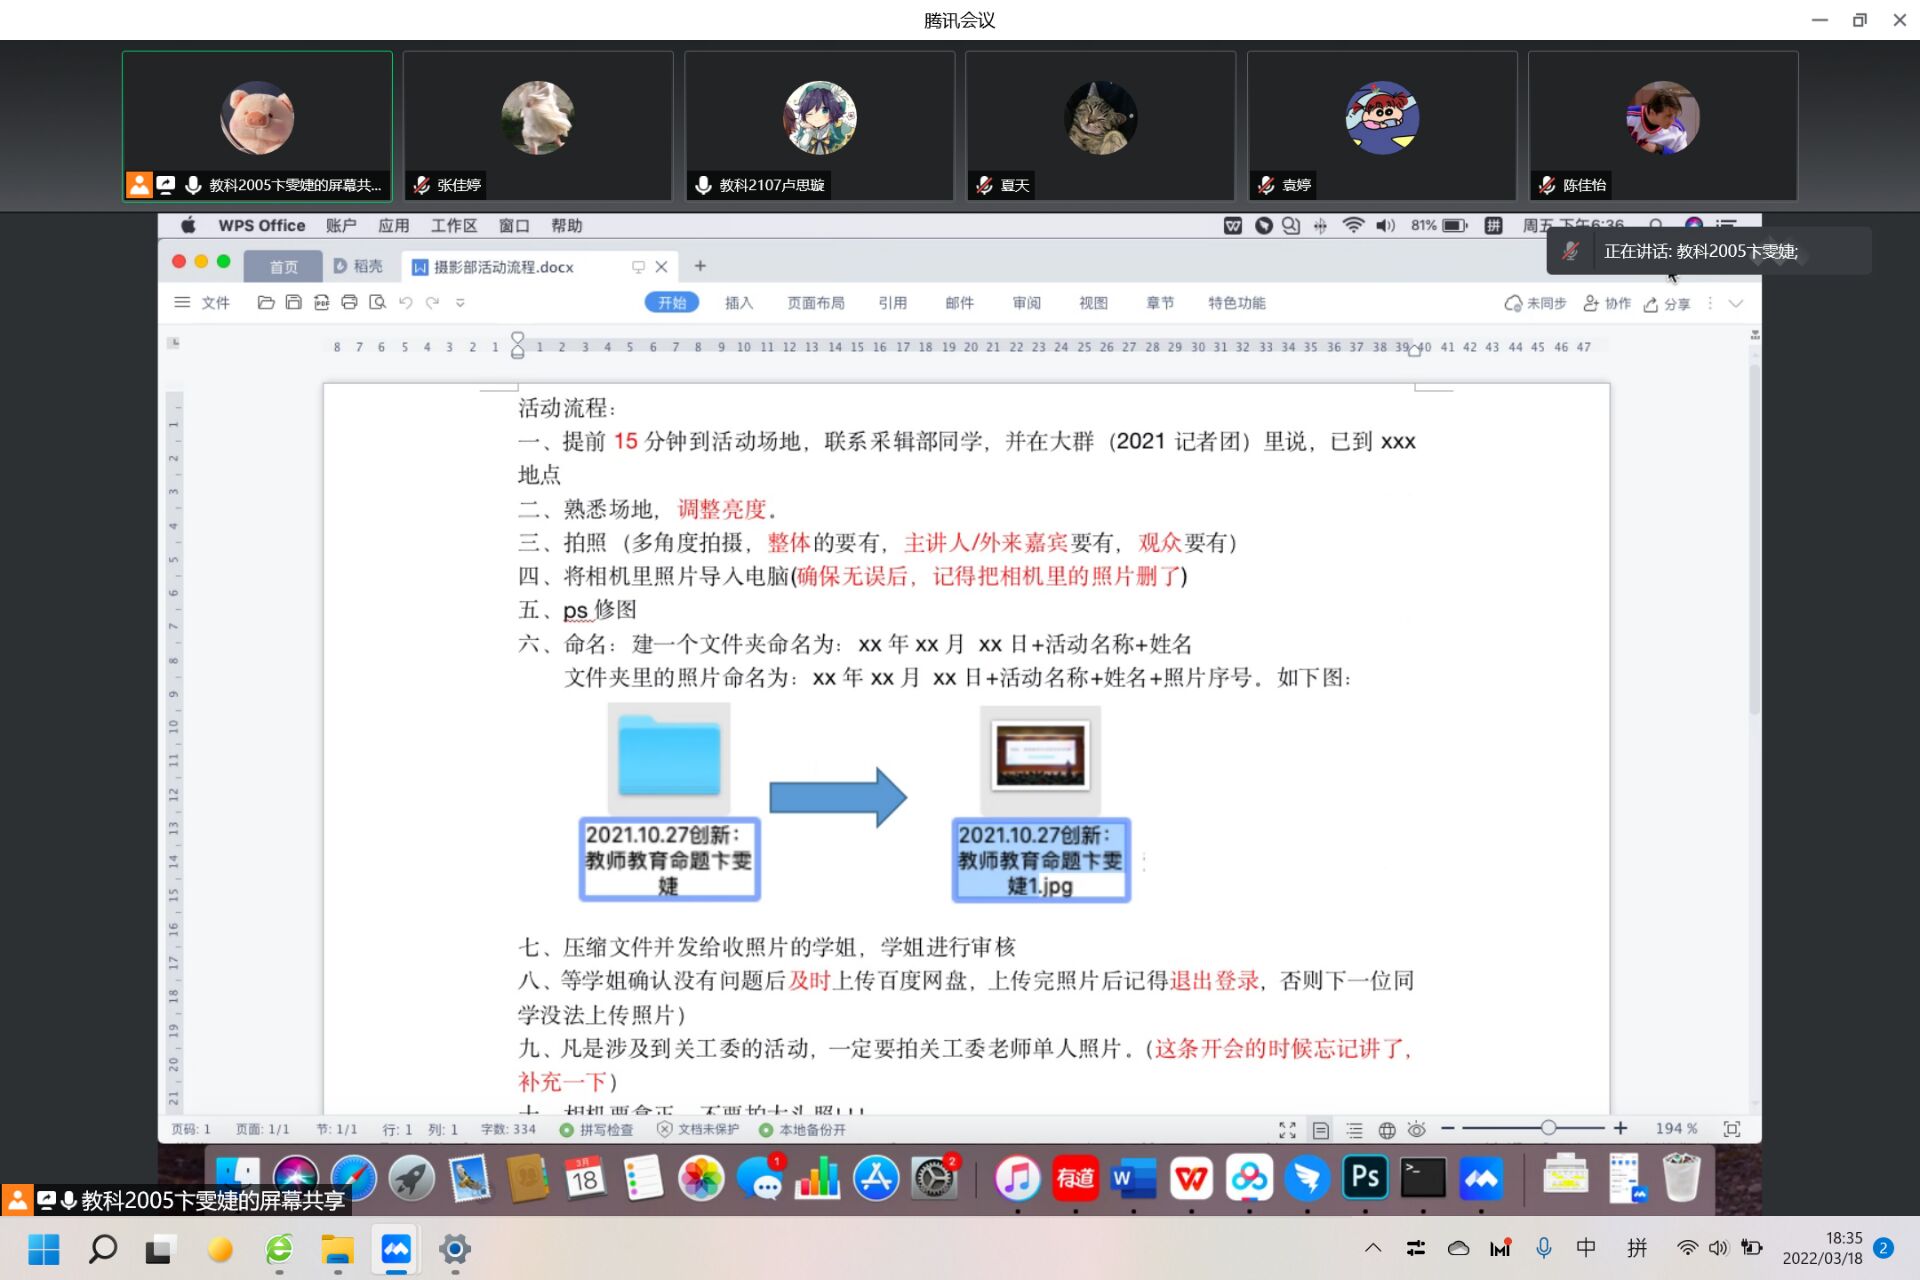This screenshot has height=1280, width=1920.
Task: Click the Windows taskbar search icon
Action: (103, 1248)
